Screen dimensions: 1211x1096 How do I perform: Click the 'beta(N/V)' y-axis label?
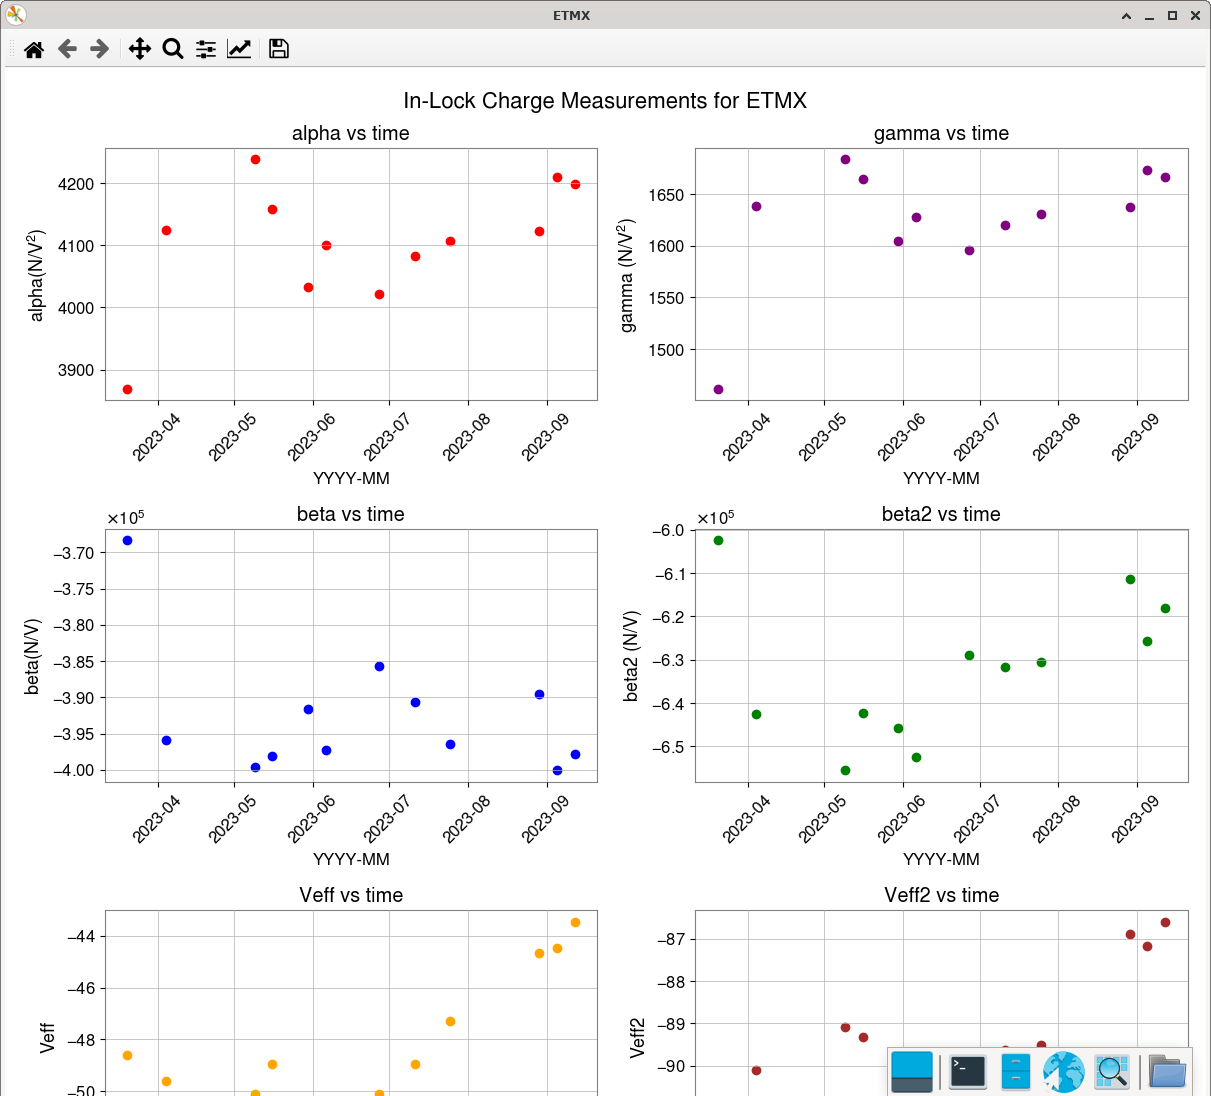33,656
